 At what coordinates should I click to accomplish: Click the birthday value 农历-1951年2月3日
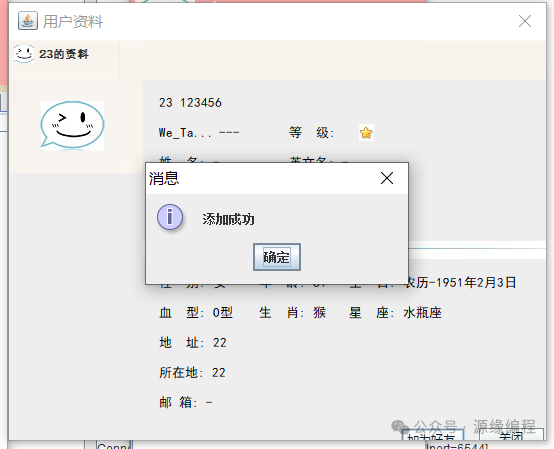coord(460,283)
